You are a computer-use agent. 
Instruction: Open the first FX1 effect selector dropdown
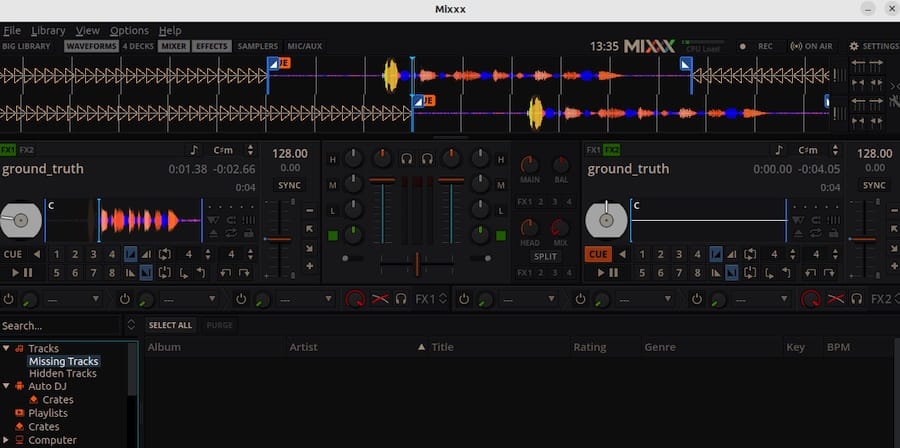pyautogui.click(x=73, y=299)
